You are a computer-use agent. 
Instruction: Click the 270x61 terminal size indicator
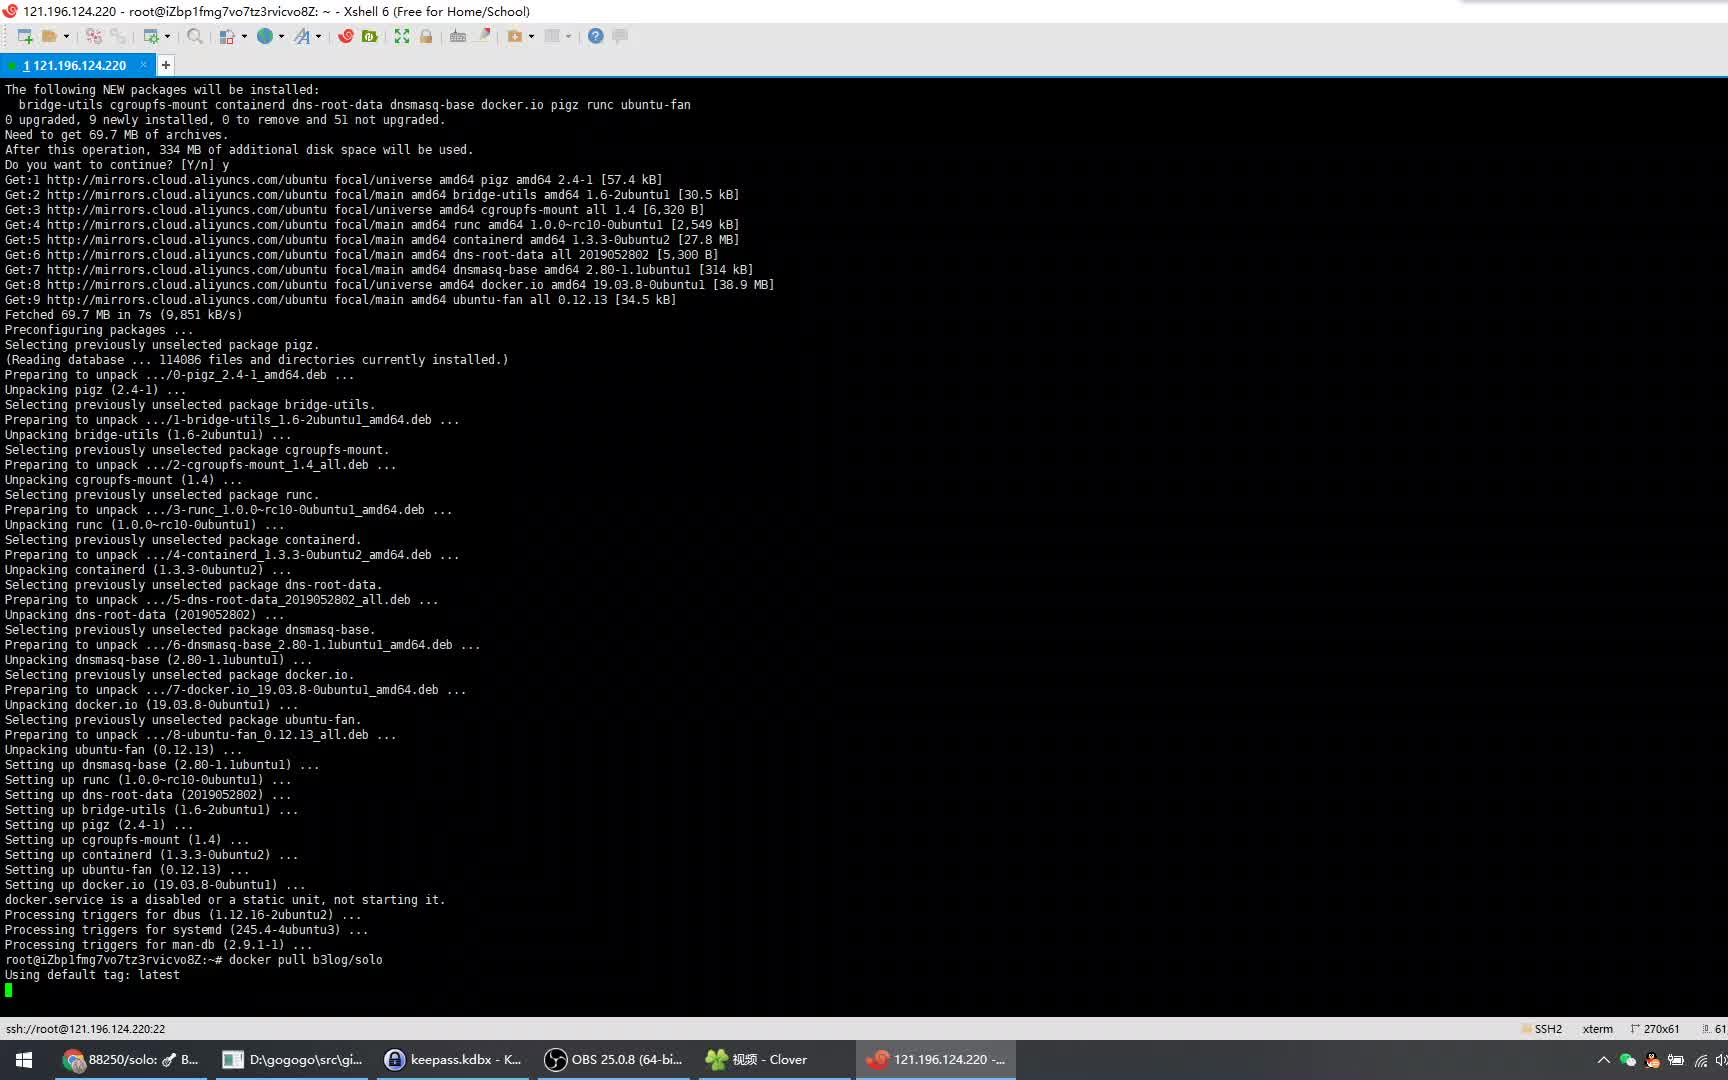[x=1660, y=1028]
